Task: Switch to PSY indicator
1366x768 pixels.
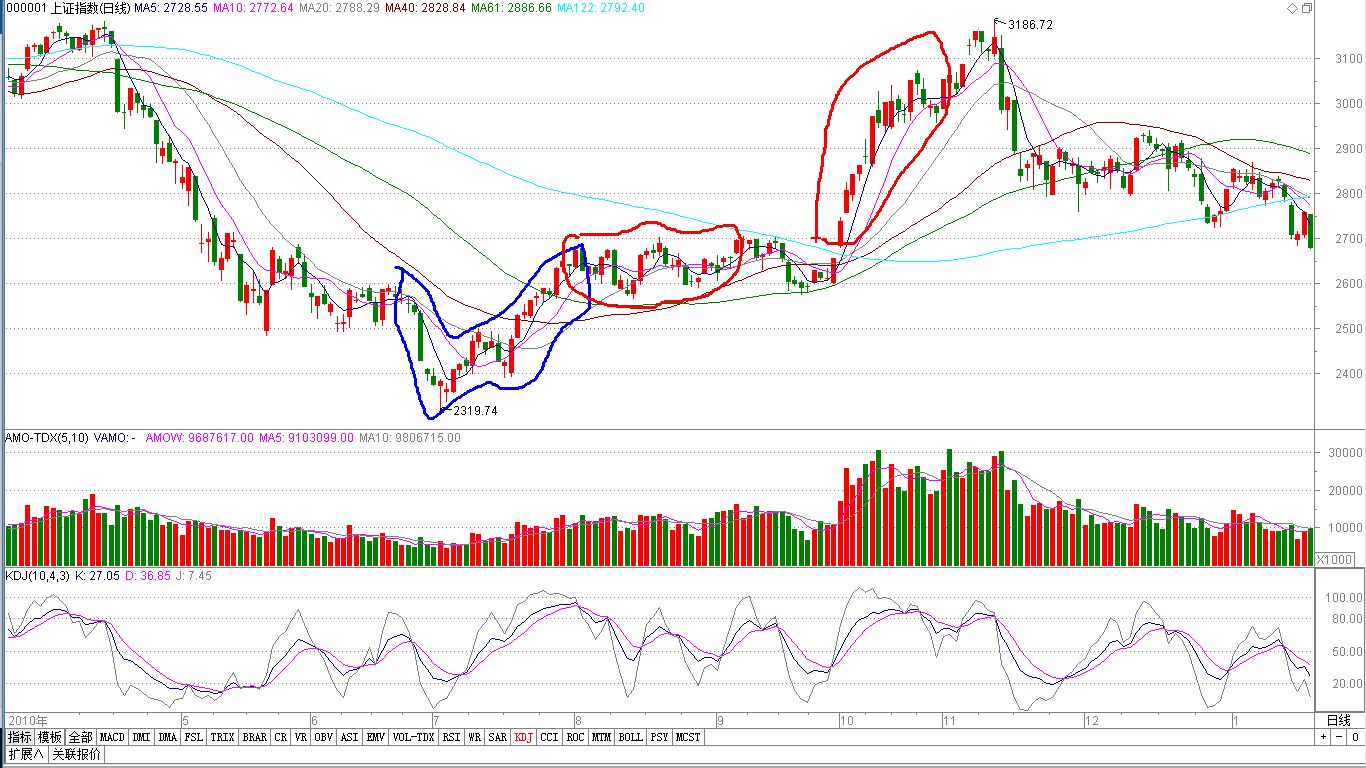Action: [659, 737]
